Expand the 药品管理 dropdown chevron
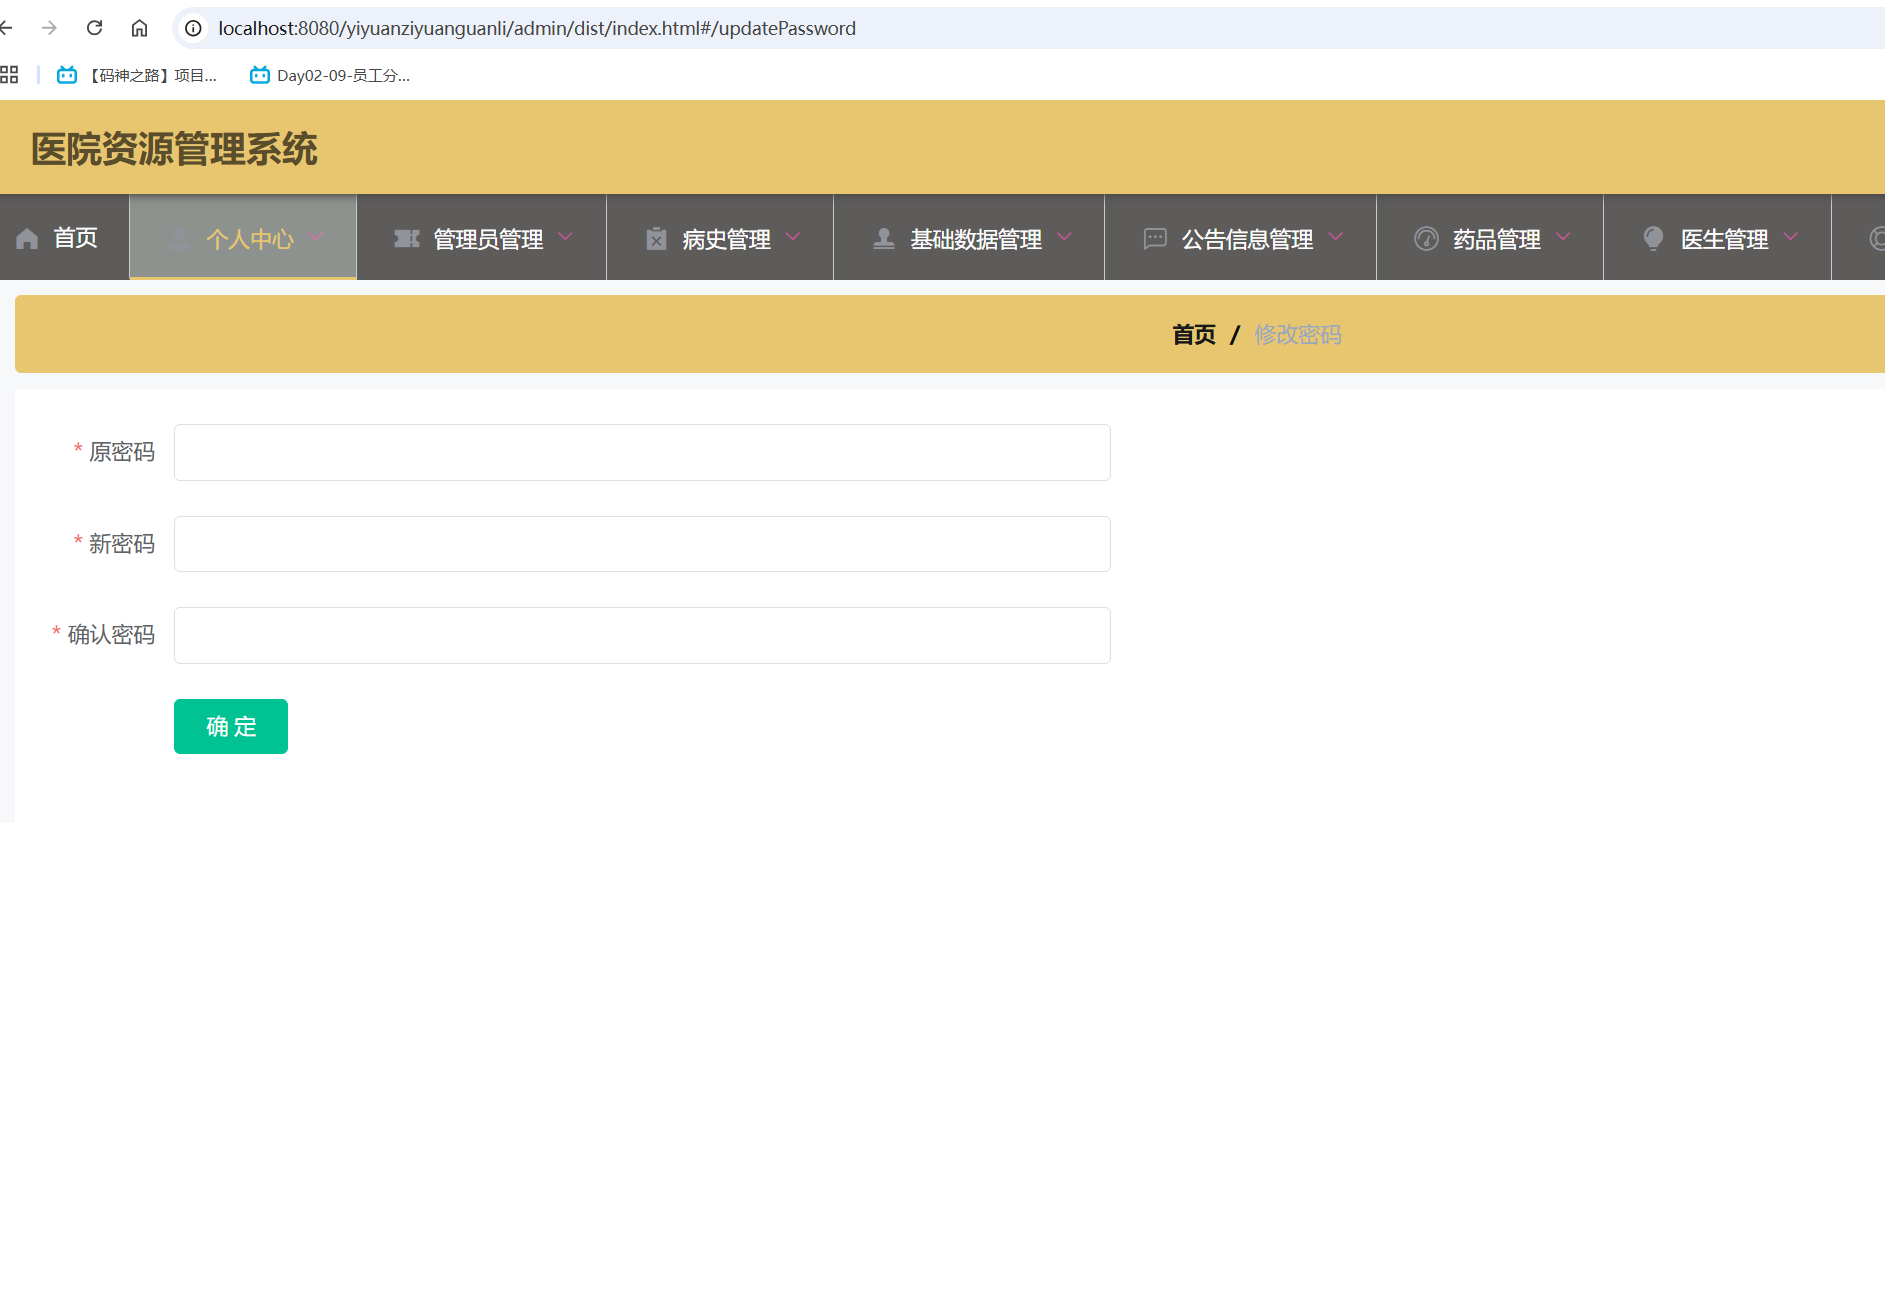Screen dimensions: 1885x1289 coord(1563,237)
